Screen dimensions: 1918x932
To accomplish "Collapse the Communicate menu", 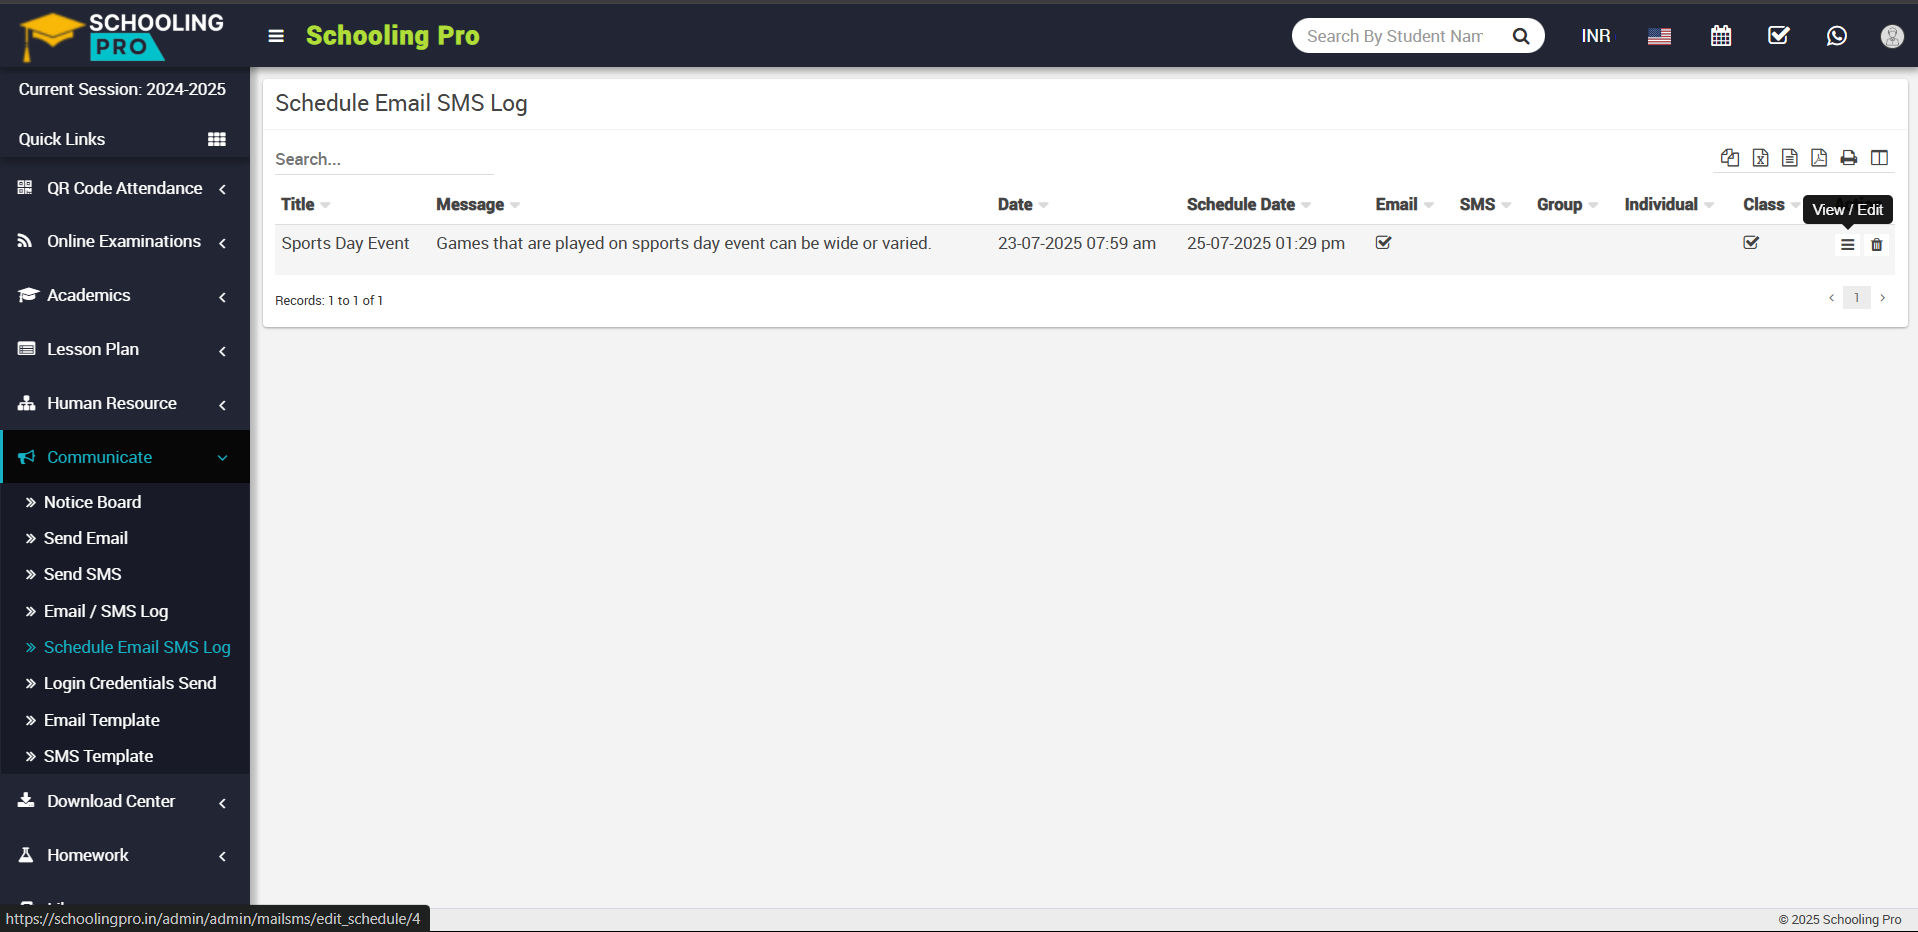I will (125, 457).
